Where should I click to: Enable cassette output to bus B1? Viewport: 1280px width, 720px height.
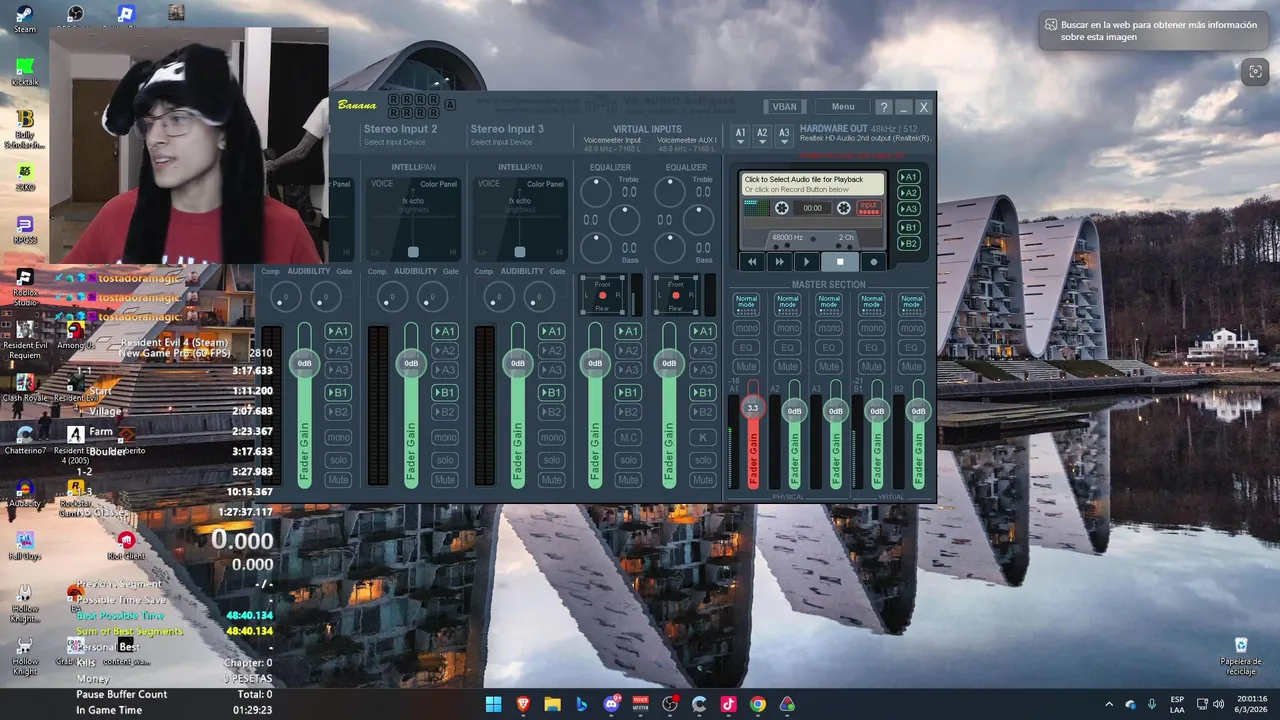[x=909, y=227]
